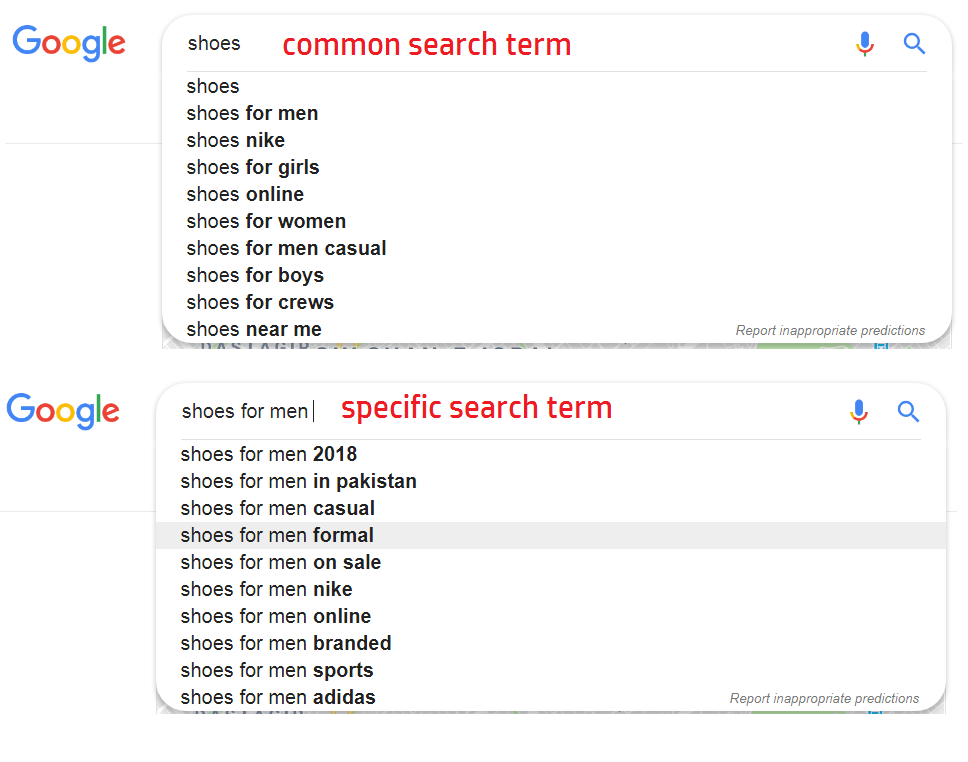
Task: Choose the 'shoes for girls' suggestion
Action: [252, 167]
